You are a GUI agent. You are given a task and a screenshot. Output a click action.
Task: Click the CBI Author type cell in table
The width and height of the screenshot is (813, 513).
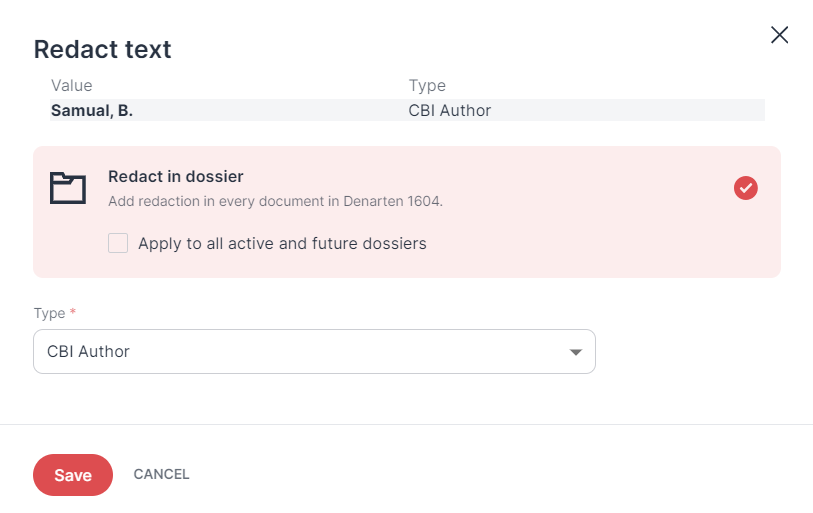pos(450,110)
